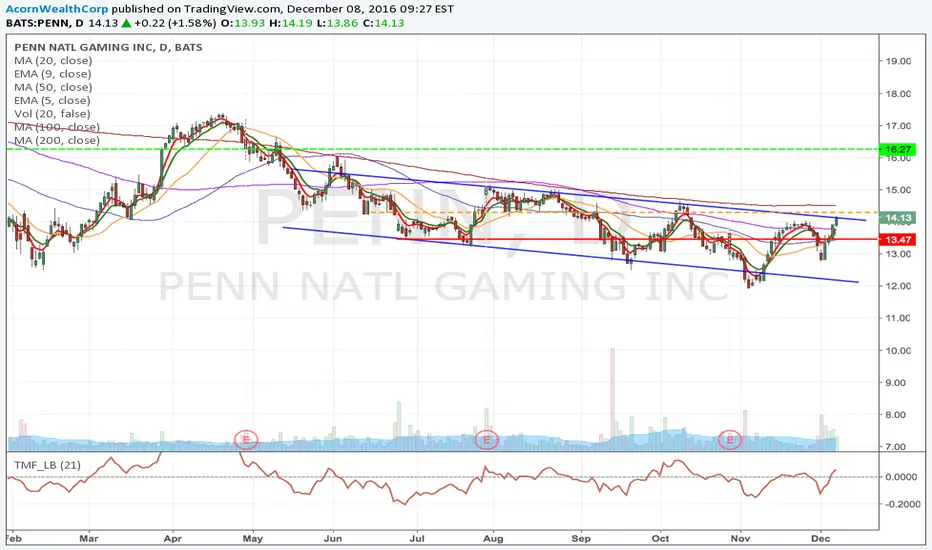Click the TMF_LB (21) indicator label

[47, 465]
